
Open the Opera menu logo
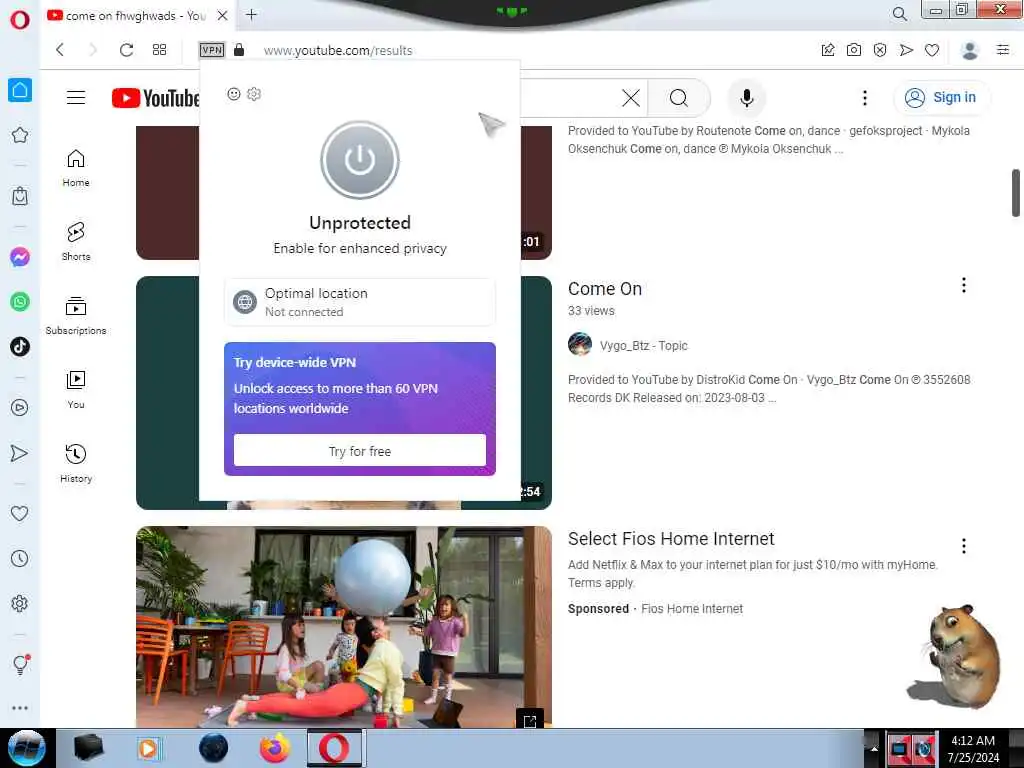20,20
